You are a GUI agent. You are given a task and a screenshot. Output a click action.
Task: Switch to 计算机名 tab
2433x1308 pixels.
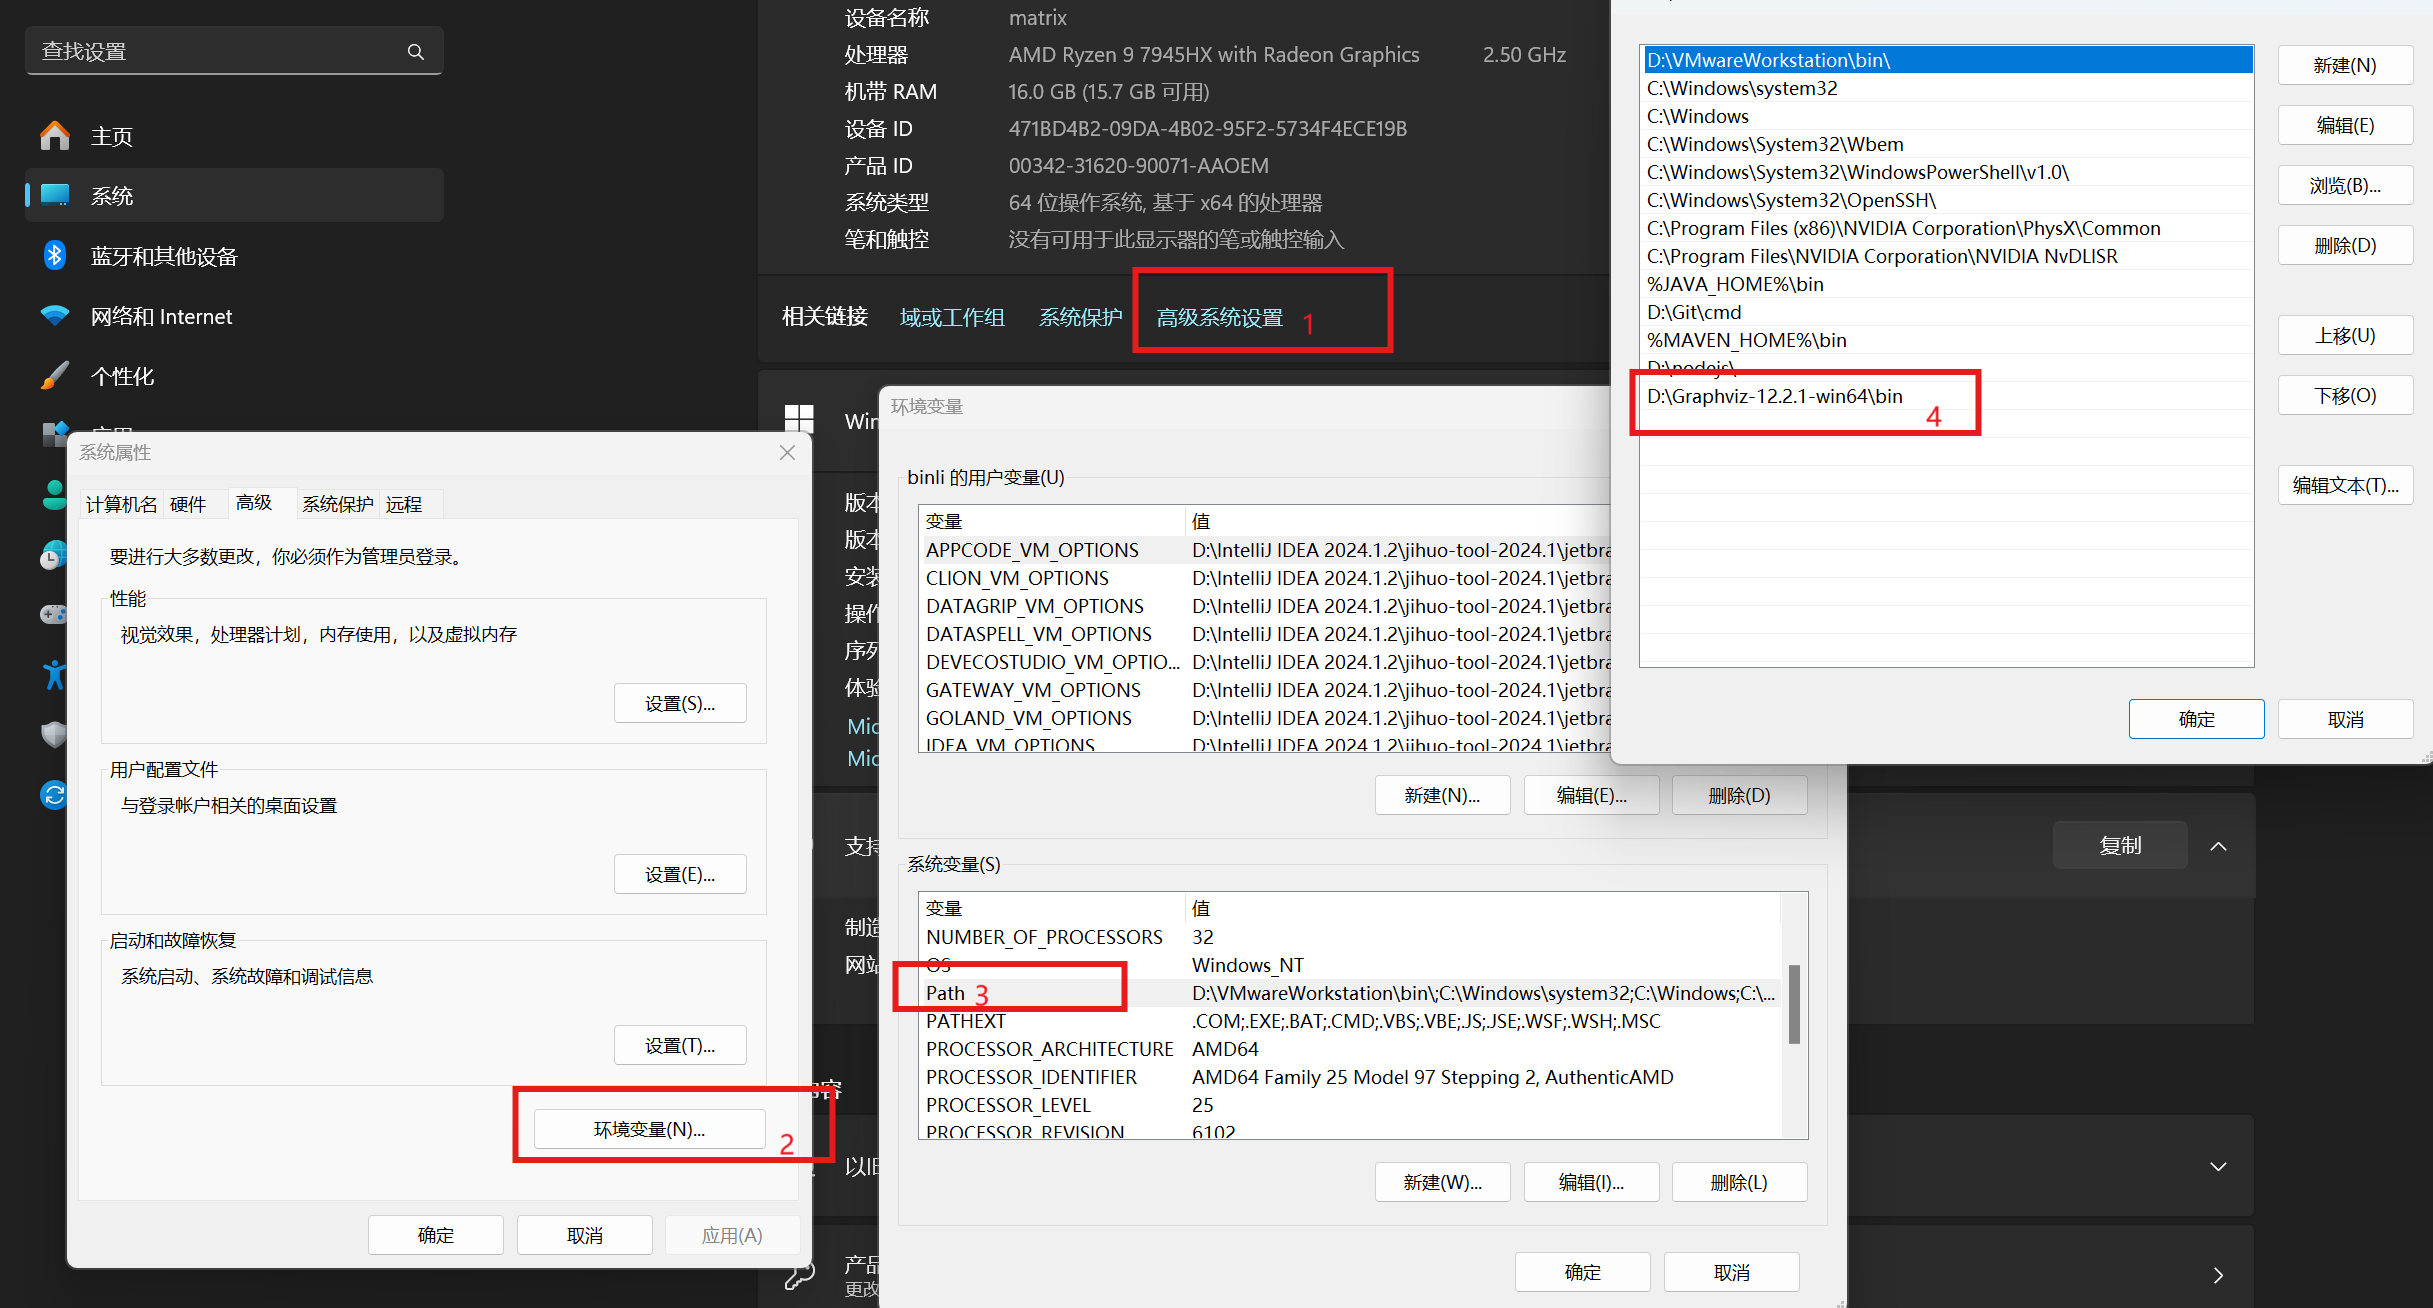121,504
